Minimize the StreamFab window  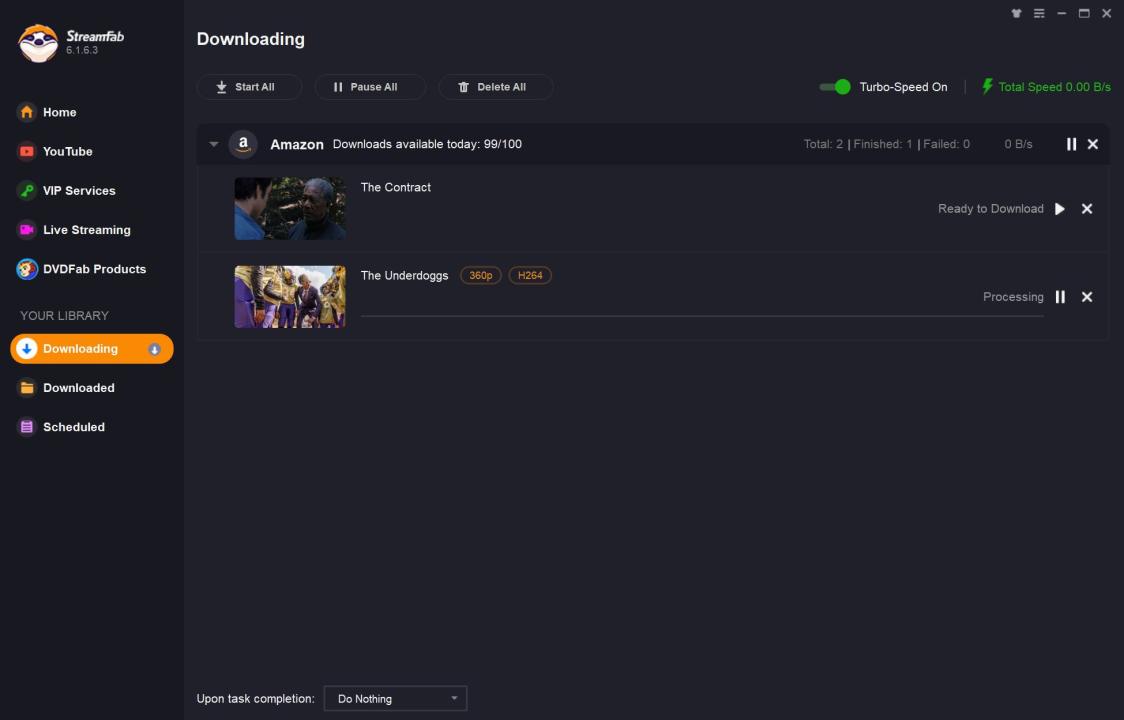pyautogui.click(x=1062, y=14)
